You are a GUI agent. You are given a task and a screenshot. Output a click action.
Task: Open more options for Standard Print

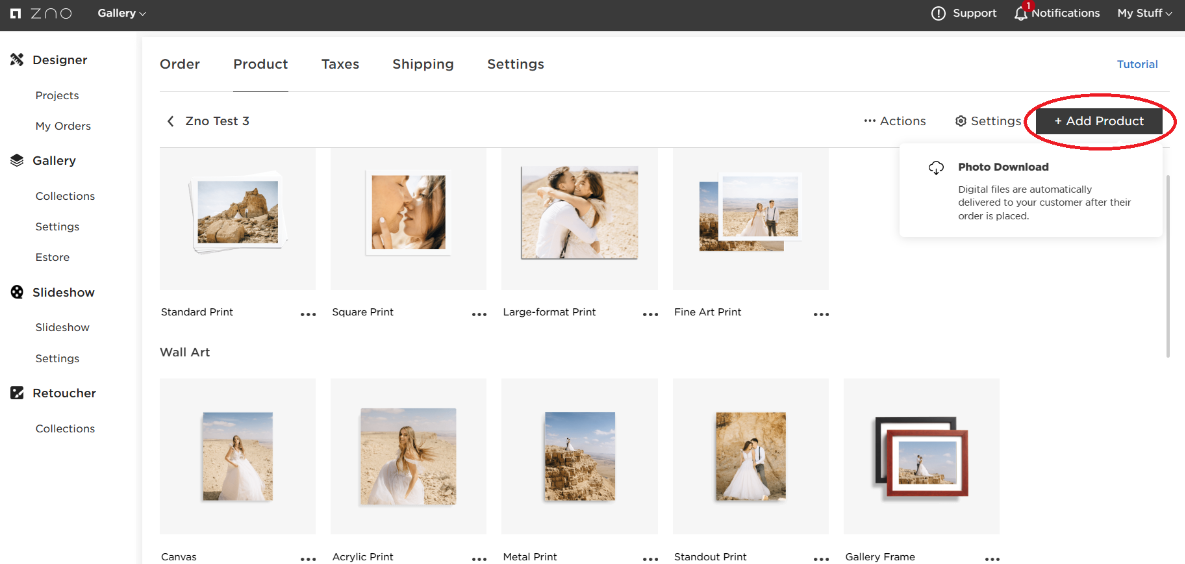308,314
